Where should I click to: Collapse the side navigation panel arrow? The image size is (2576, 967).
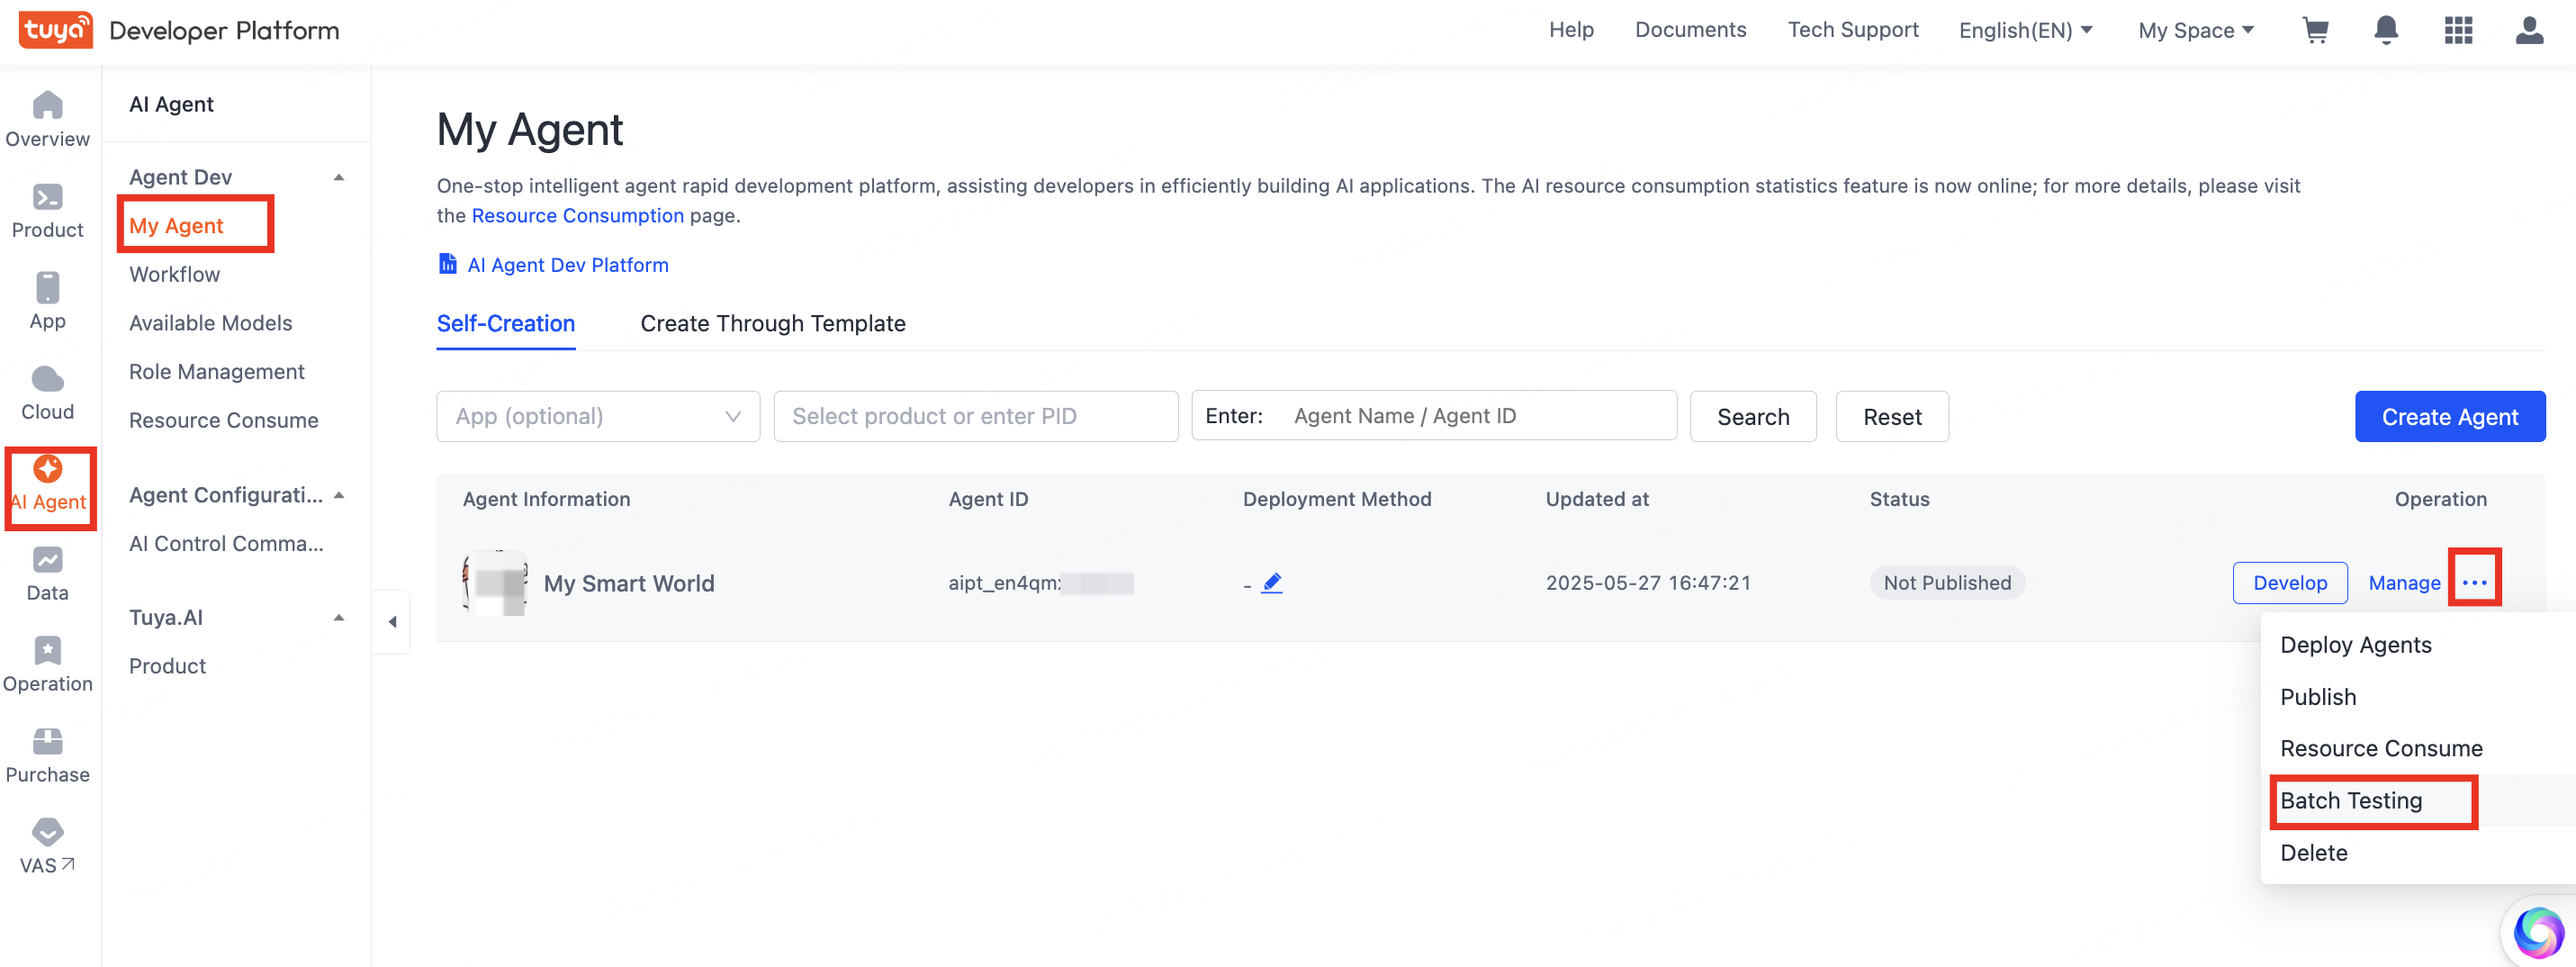(x=392, y=622)
